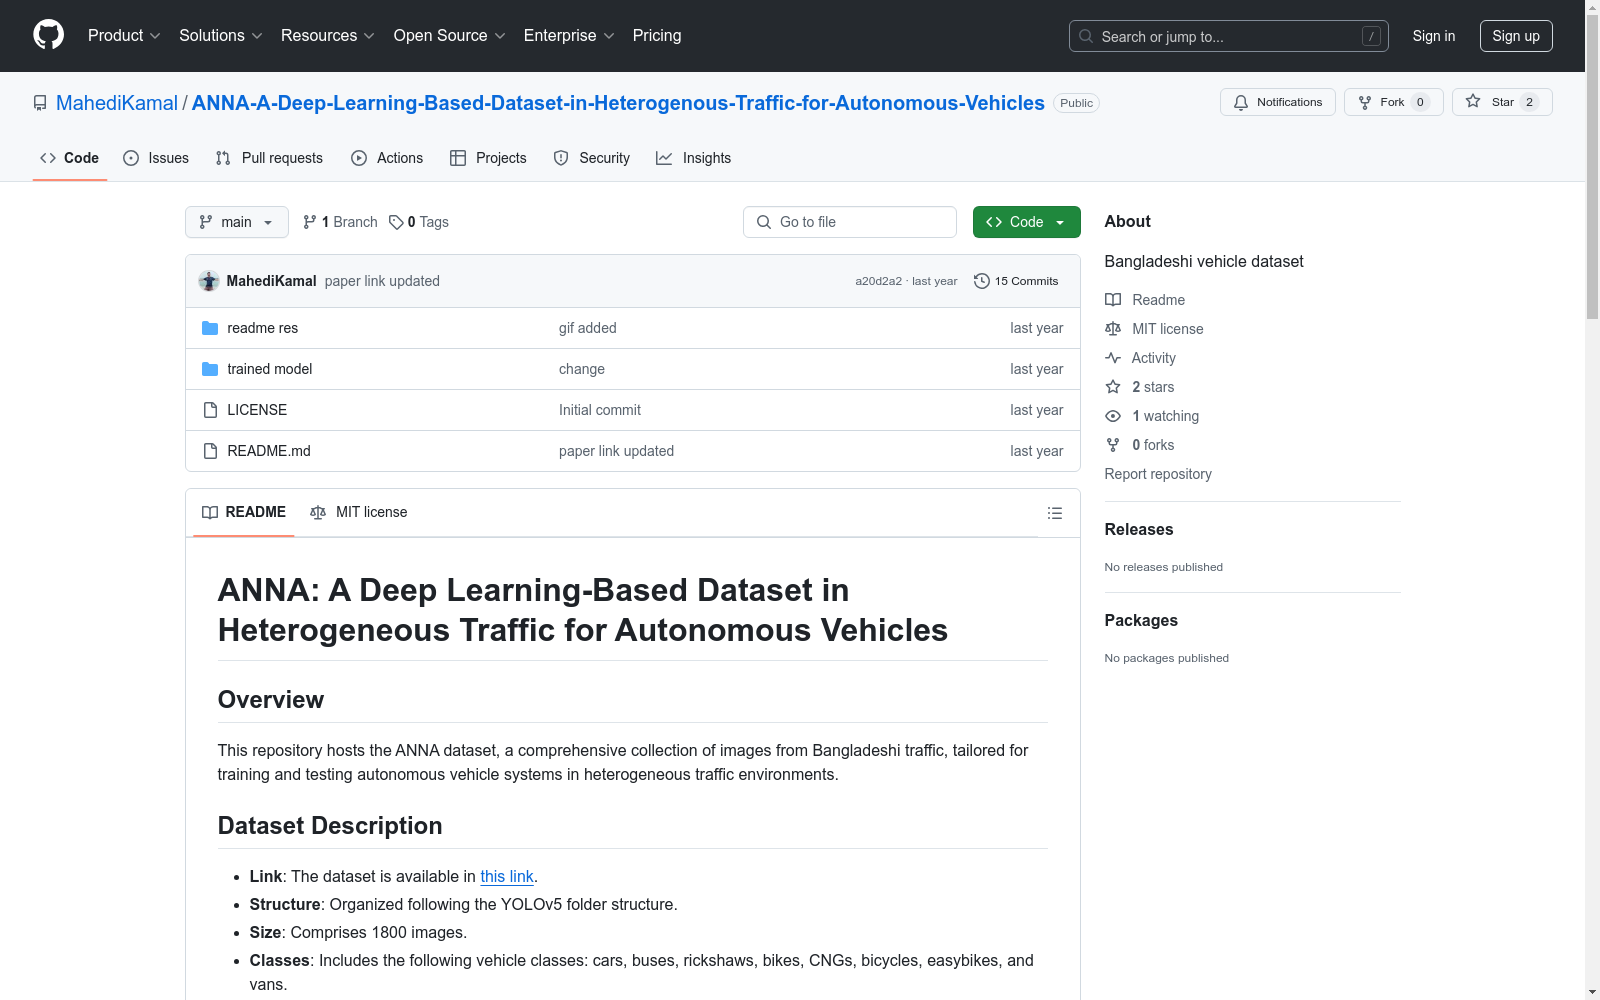The width and height of the screenshot is (1600, 1000).
Task: Click the Go to file search box
Action: [x=850, y=222]
